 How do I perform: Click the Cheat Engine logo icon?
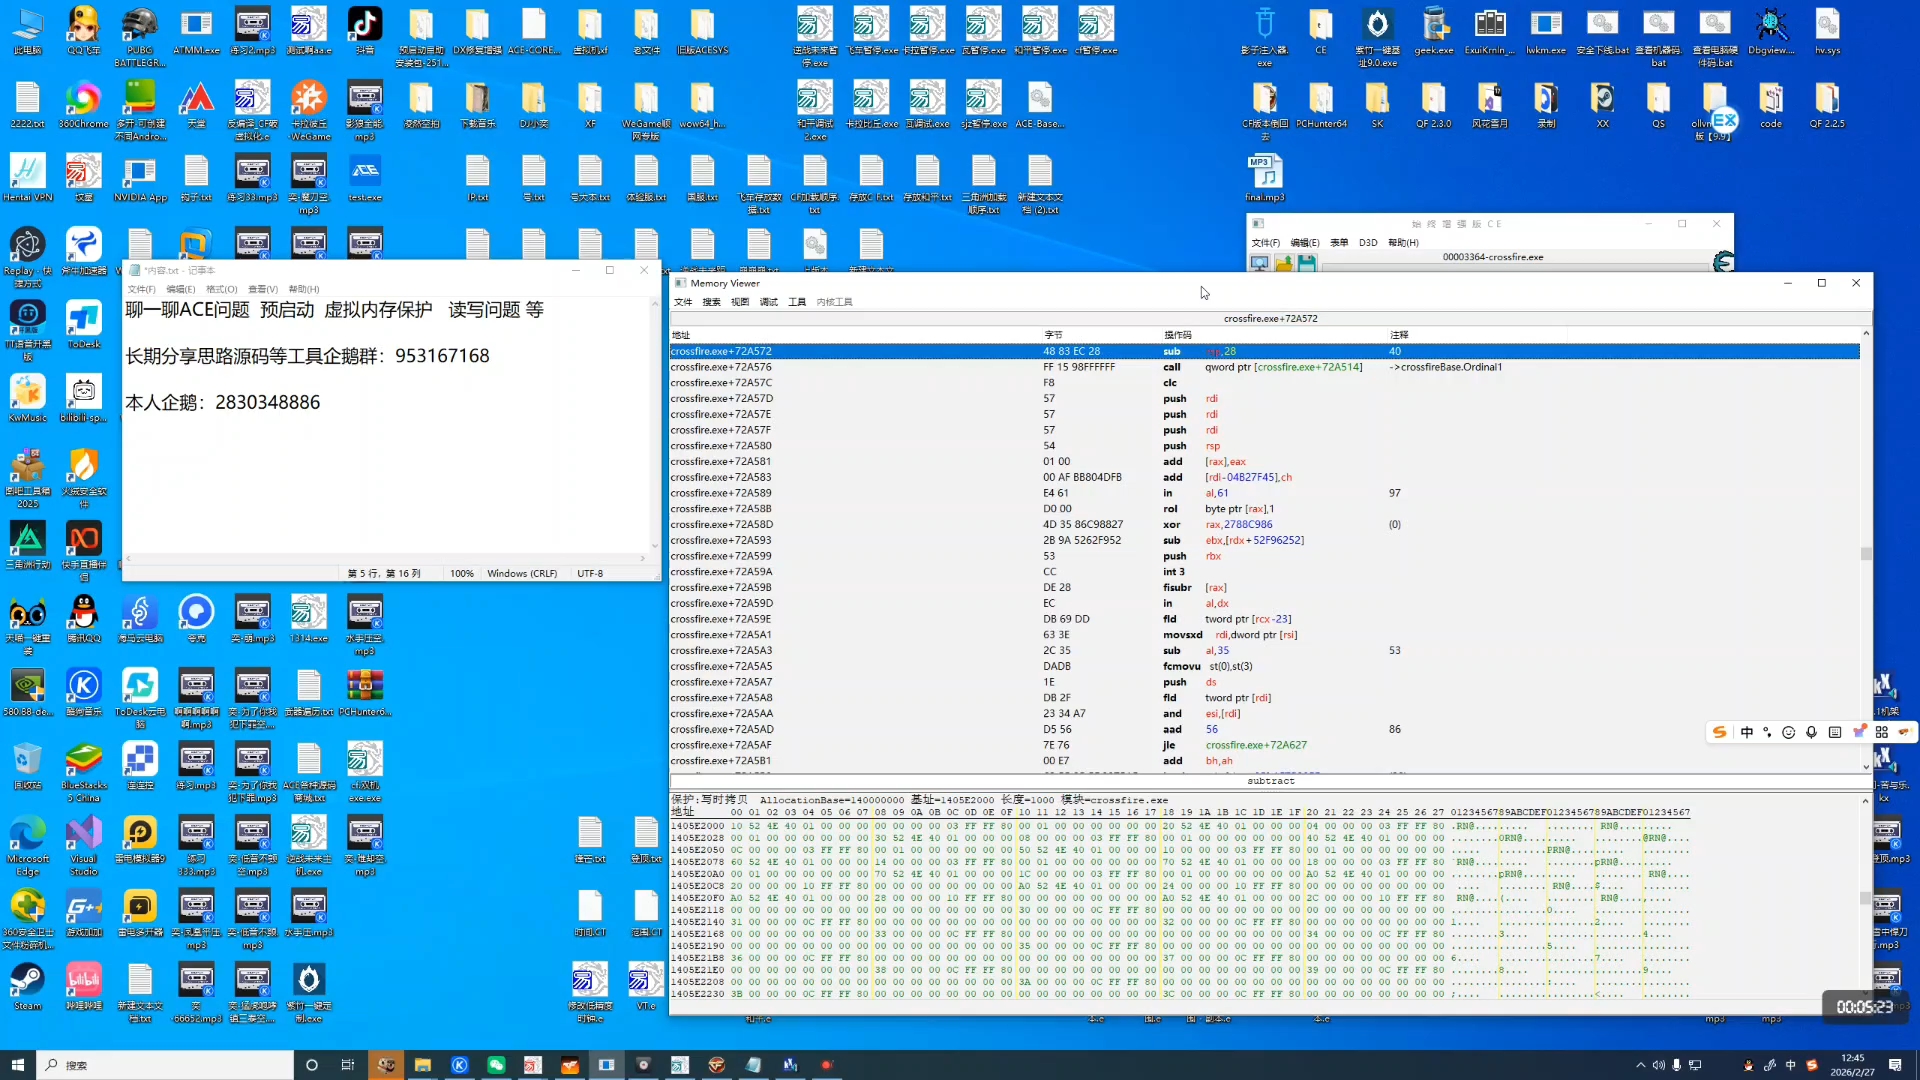[x=1723, y=262]
